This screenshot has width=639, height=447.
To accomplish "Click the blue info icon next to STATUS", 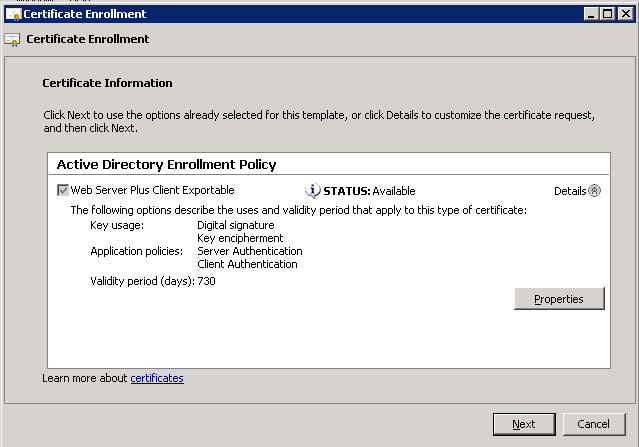I will (313, 190).
